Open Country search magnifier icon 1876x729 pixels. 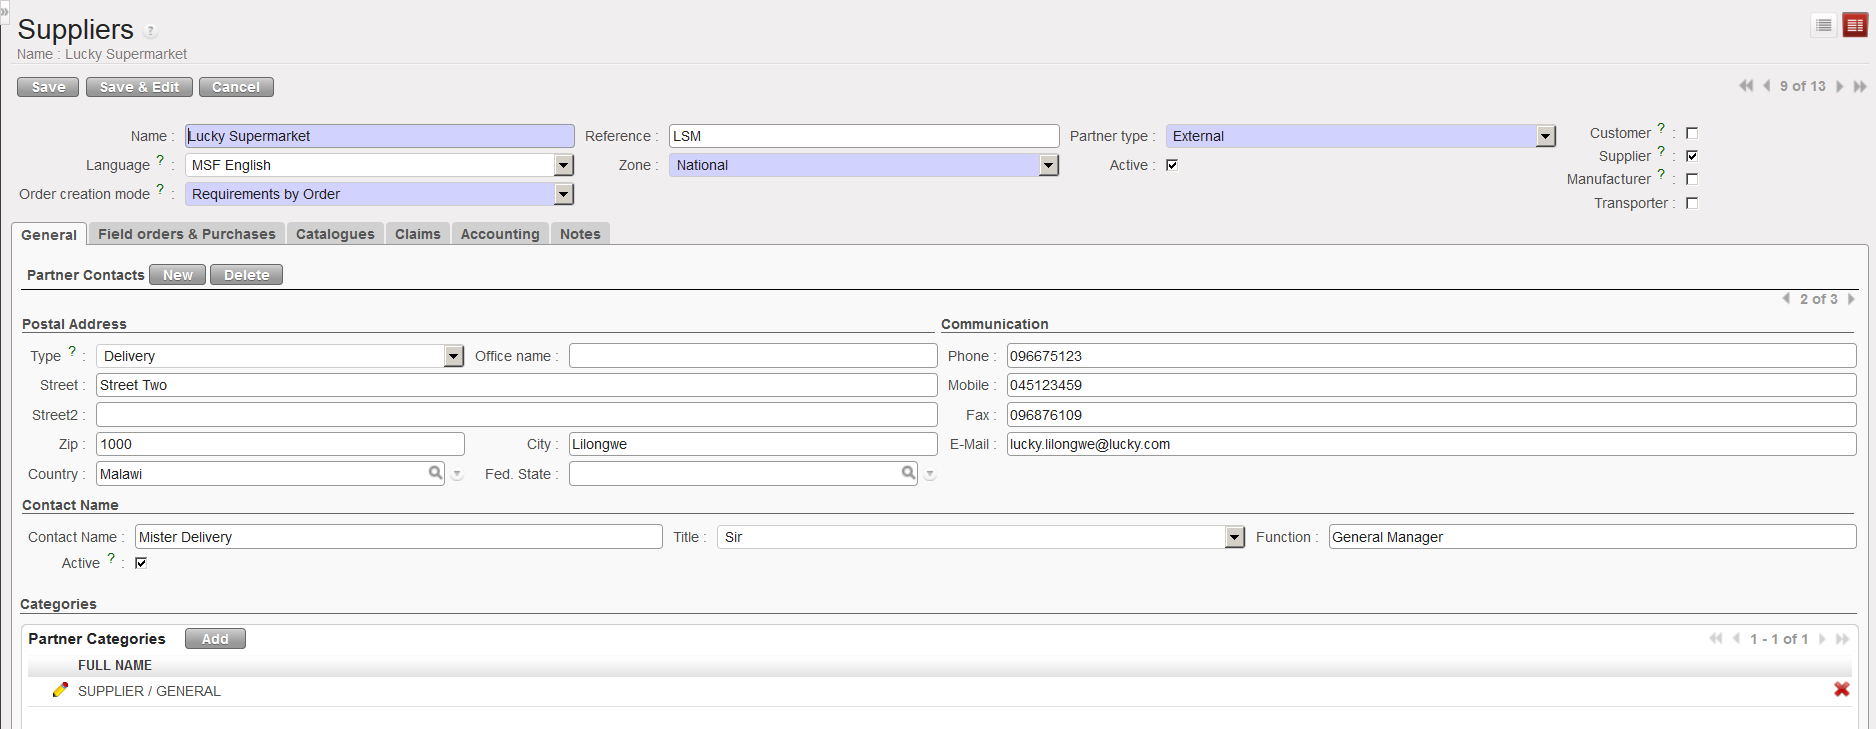click(x=436, y=473)
